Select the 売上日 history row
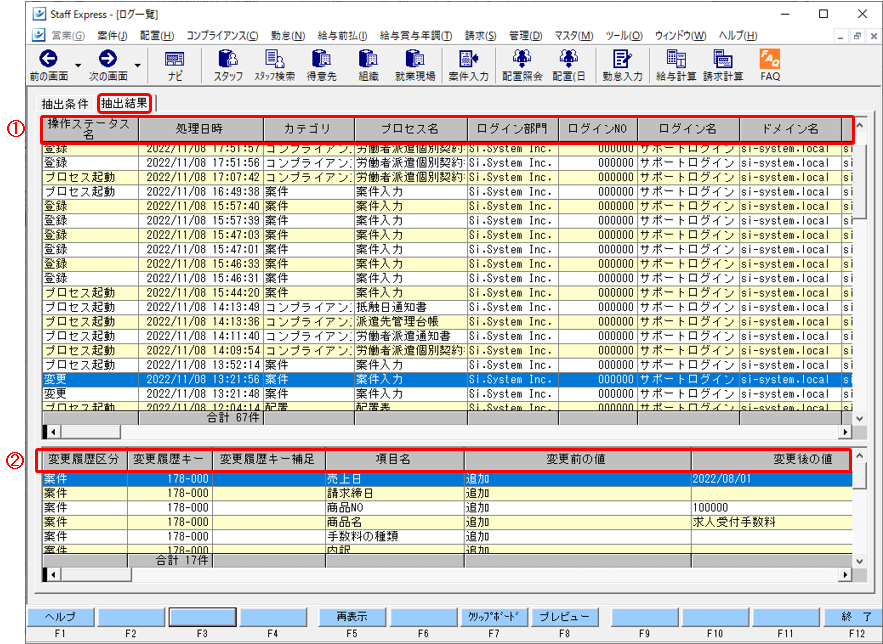Viewport: 883px width, 644px height. click(x=447, y=479)
